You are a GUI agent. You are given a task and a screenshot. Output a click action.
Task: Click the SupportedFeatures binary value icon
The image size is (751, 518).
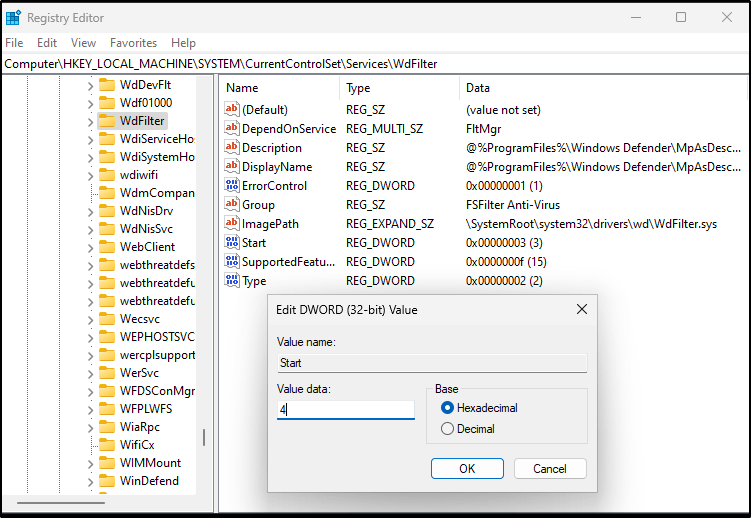(232, 262)
